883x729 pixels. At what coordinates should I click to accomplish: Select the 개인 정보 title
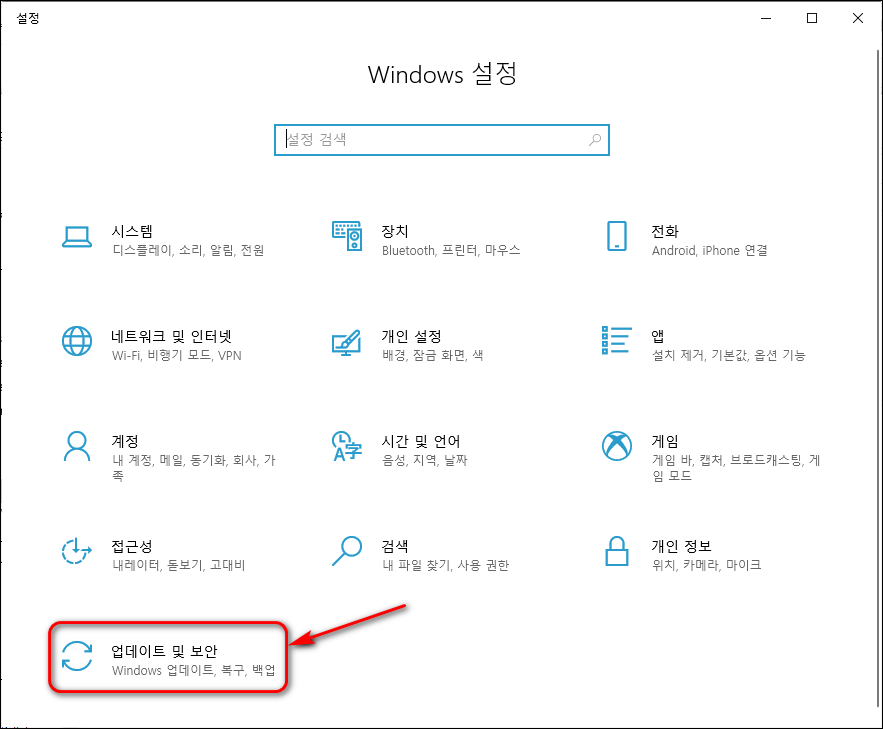tap(681, 547)
